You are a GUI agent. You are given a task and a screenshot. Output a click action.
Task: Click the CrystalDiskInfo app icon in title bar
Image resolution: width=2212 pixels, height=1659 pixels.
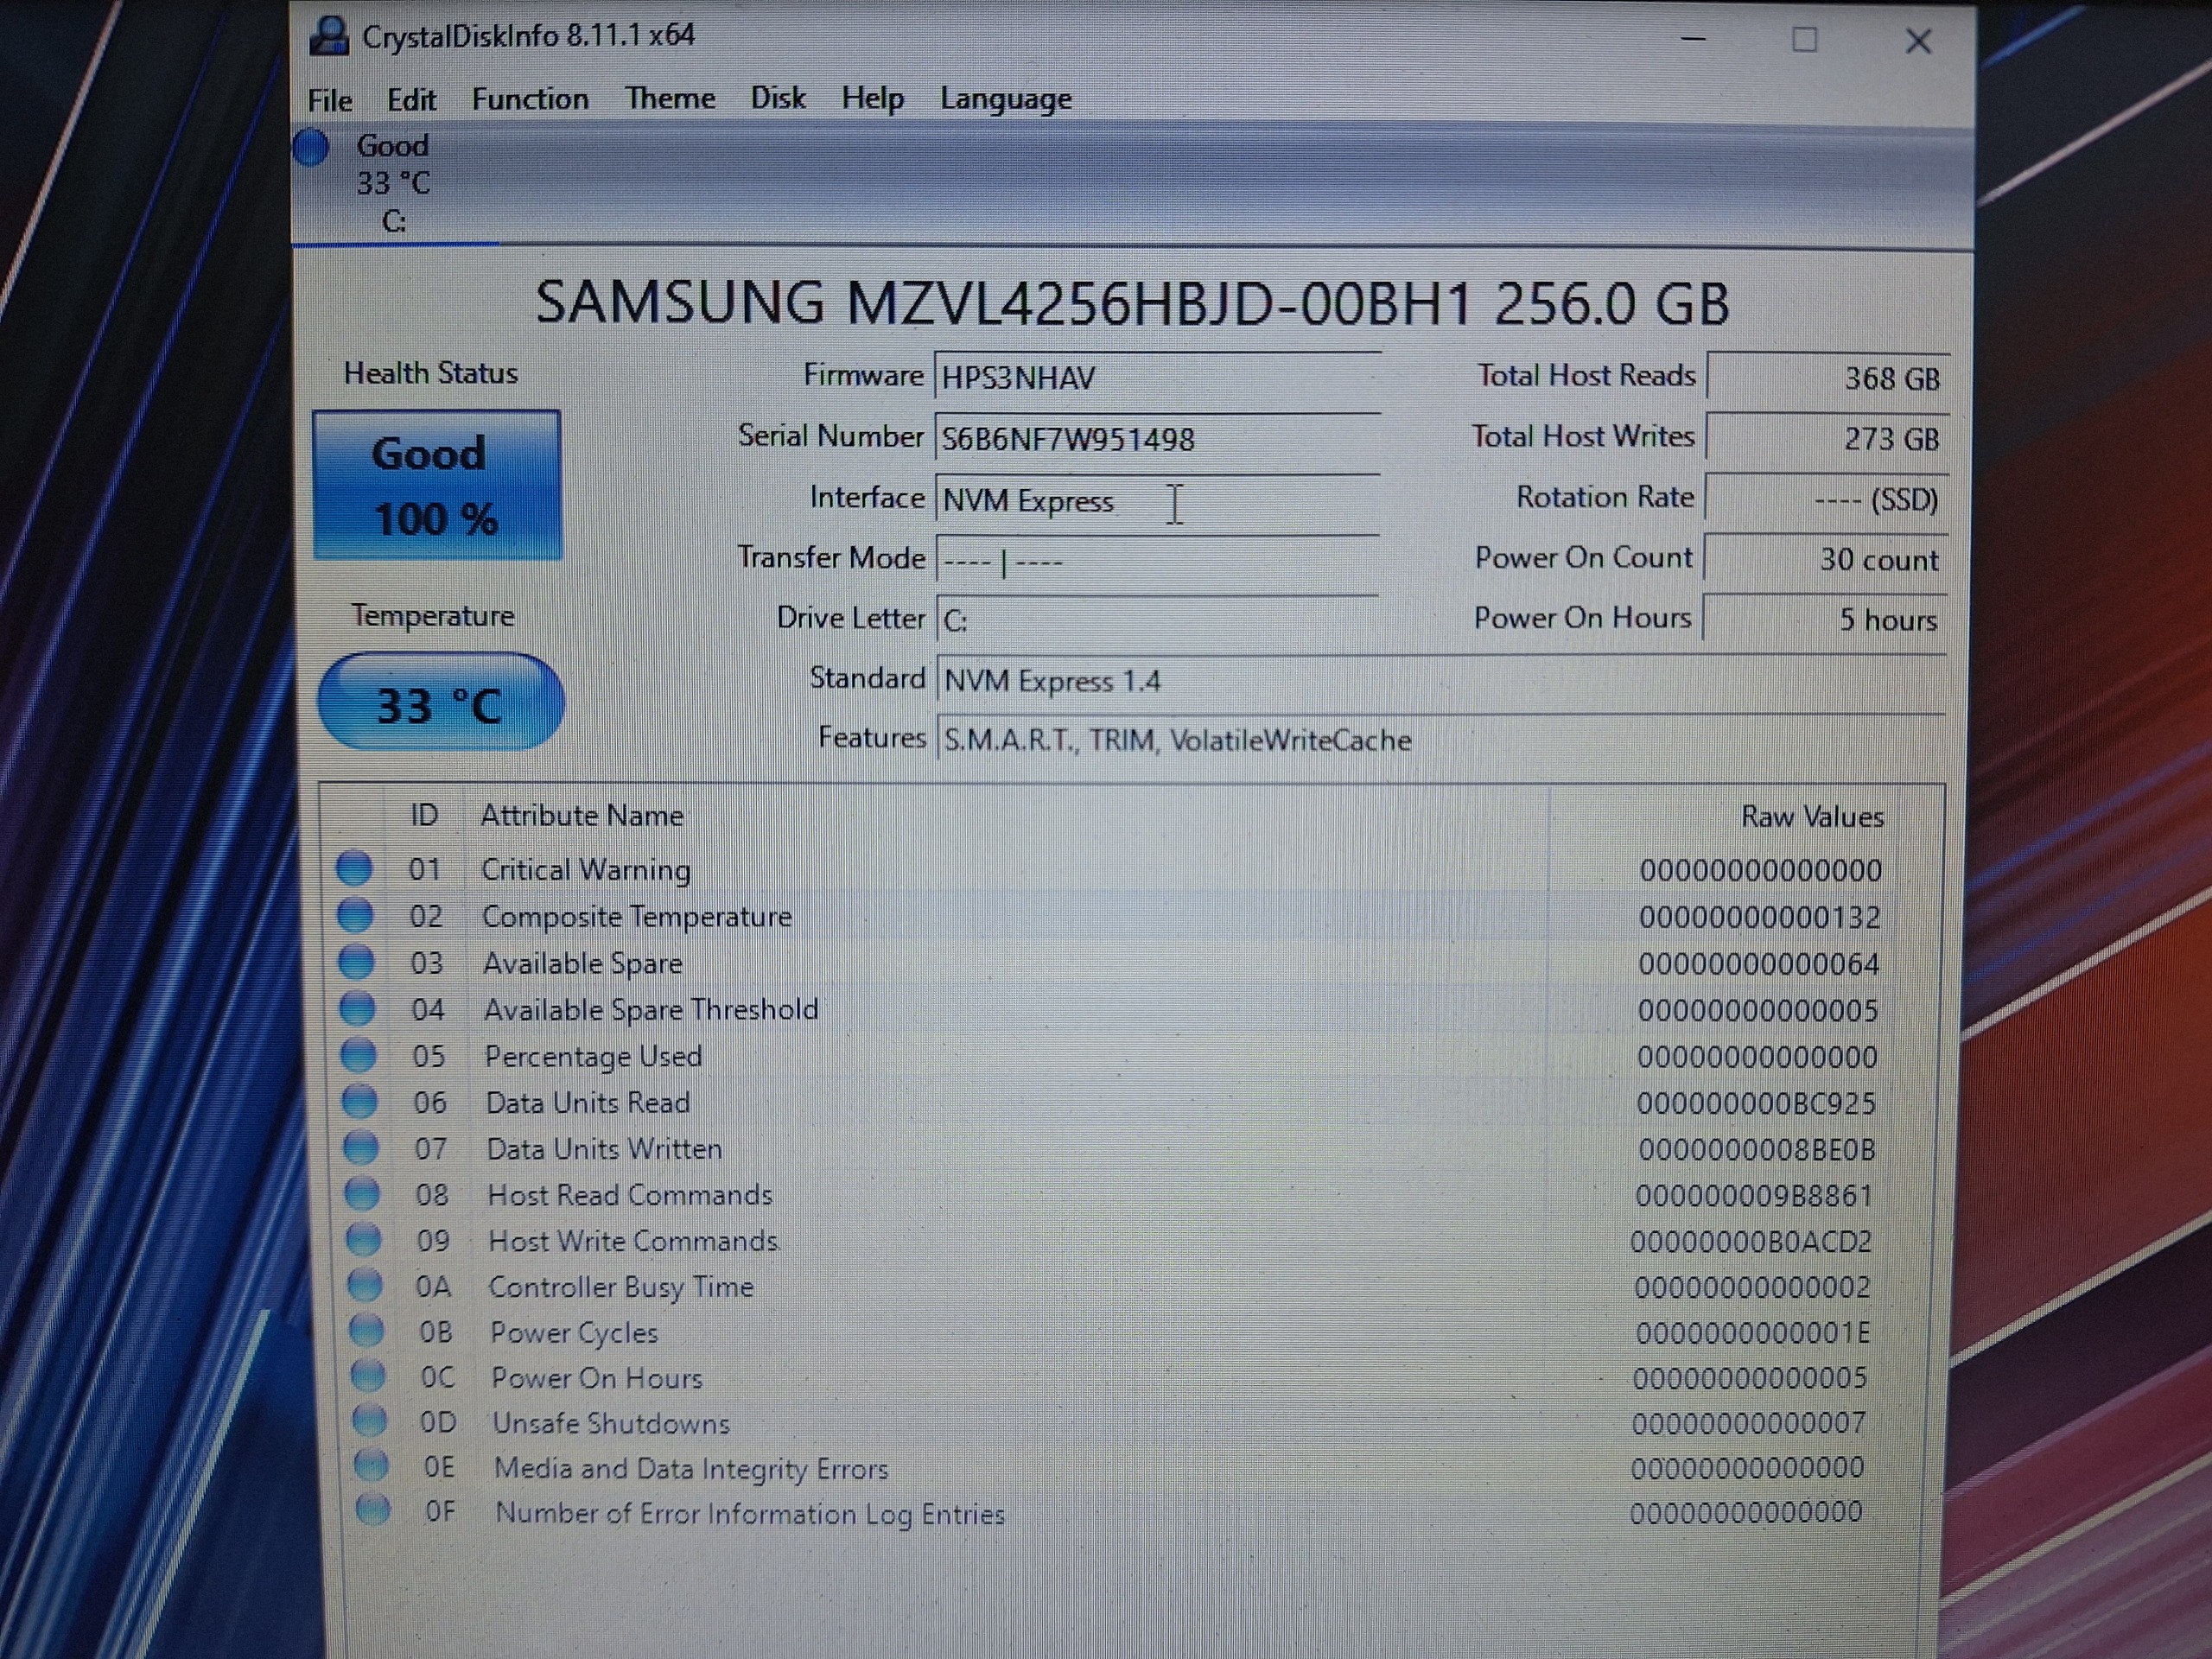(x=329, y=36)
